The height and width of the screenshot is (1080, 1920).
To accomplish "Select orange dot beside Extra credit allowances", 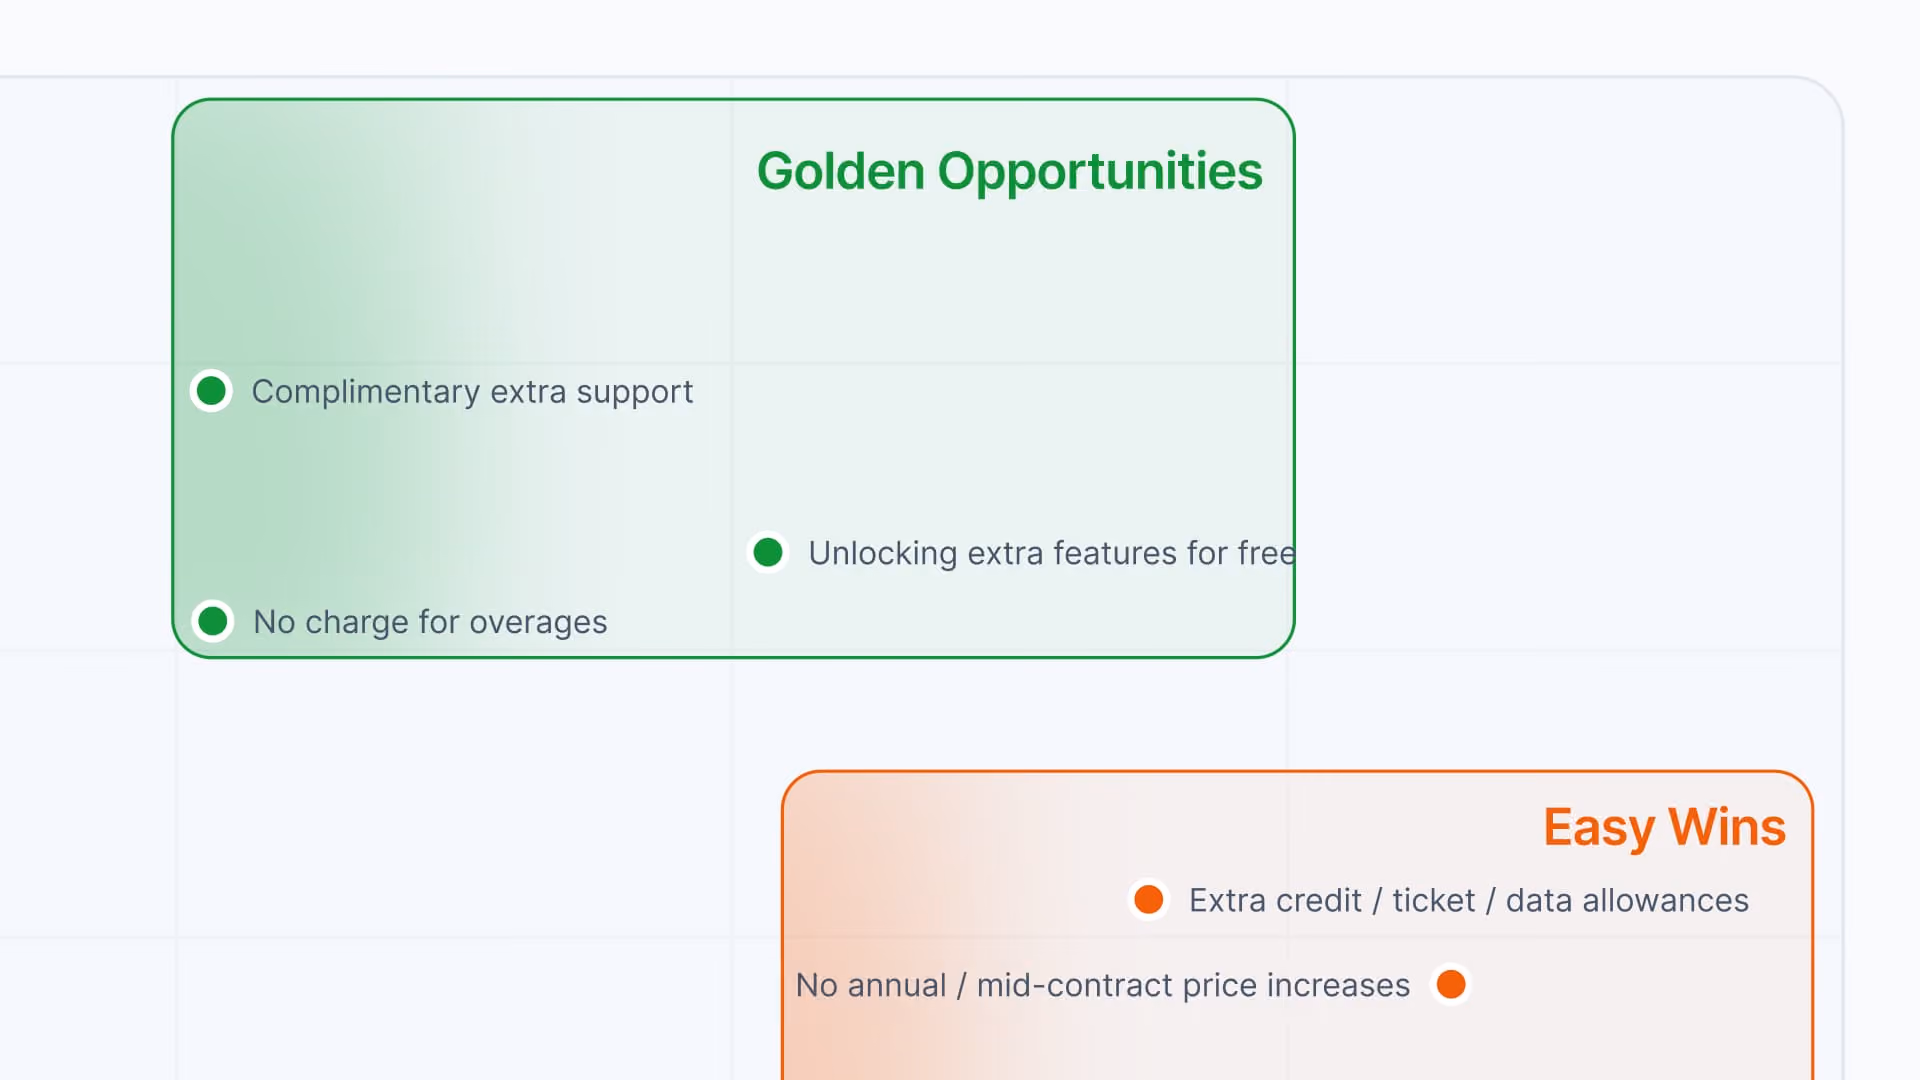I will [x=1149, y=899].
